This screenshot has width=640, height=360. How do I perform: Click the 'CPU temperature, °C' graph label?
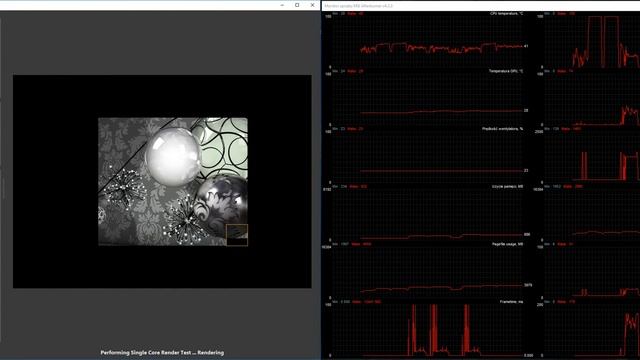(506, 13)
